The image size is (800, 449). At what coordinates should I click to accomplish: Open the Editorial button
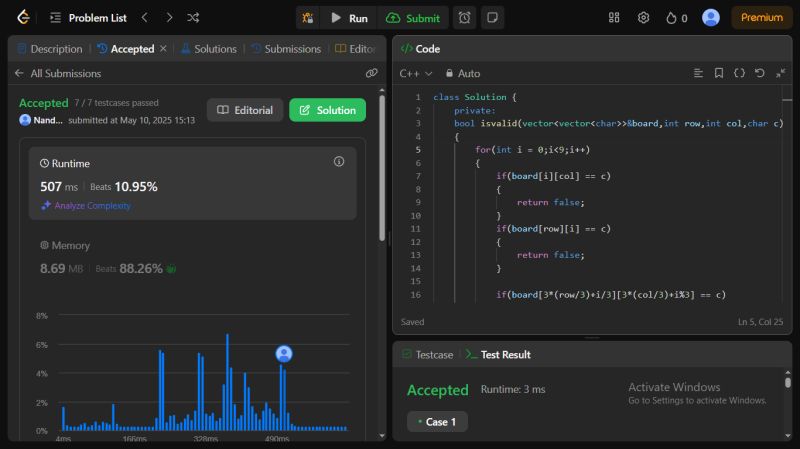pos(245,110)
